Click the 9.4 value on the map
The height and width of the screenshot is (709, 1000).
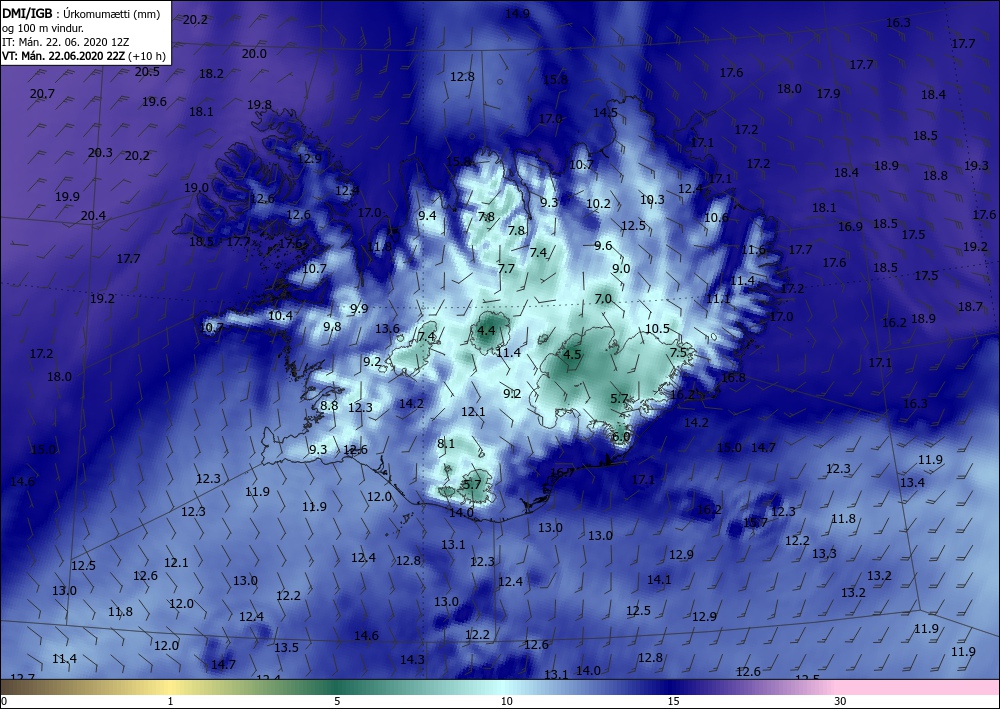pos(427,215)
